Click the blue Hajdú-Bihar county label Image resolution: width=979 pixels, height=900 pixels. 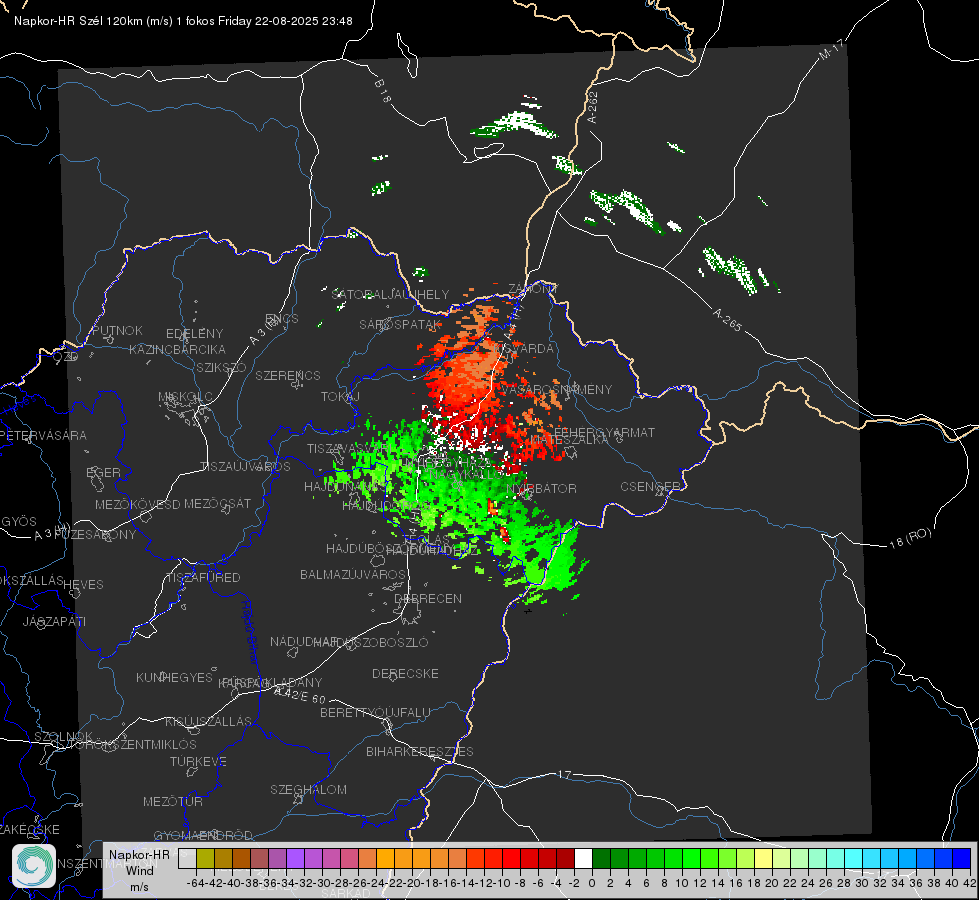(250, 632)
